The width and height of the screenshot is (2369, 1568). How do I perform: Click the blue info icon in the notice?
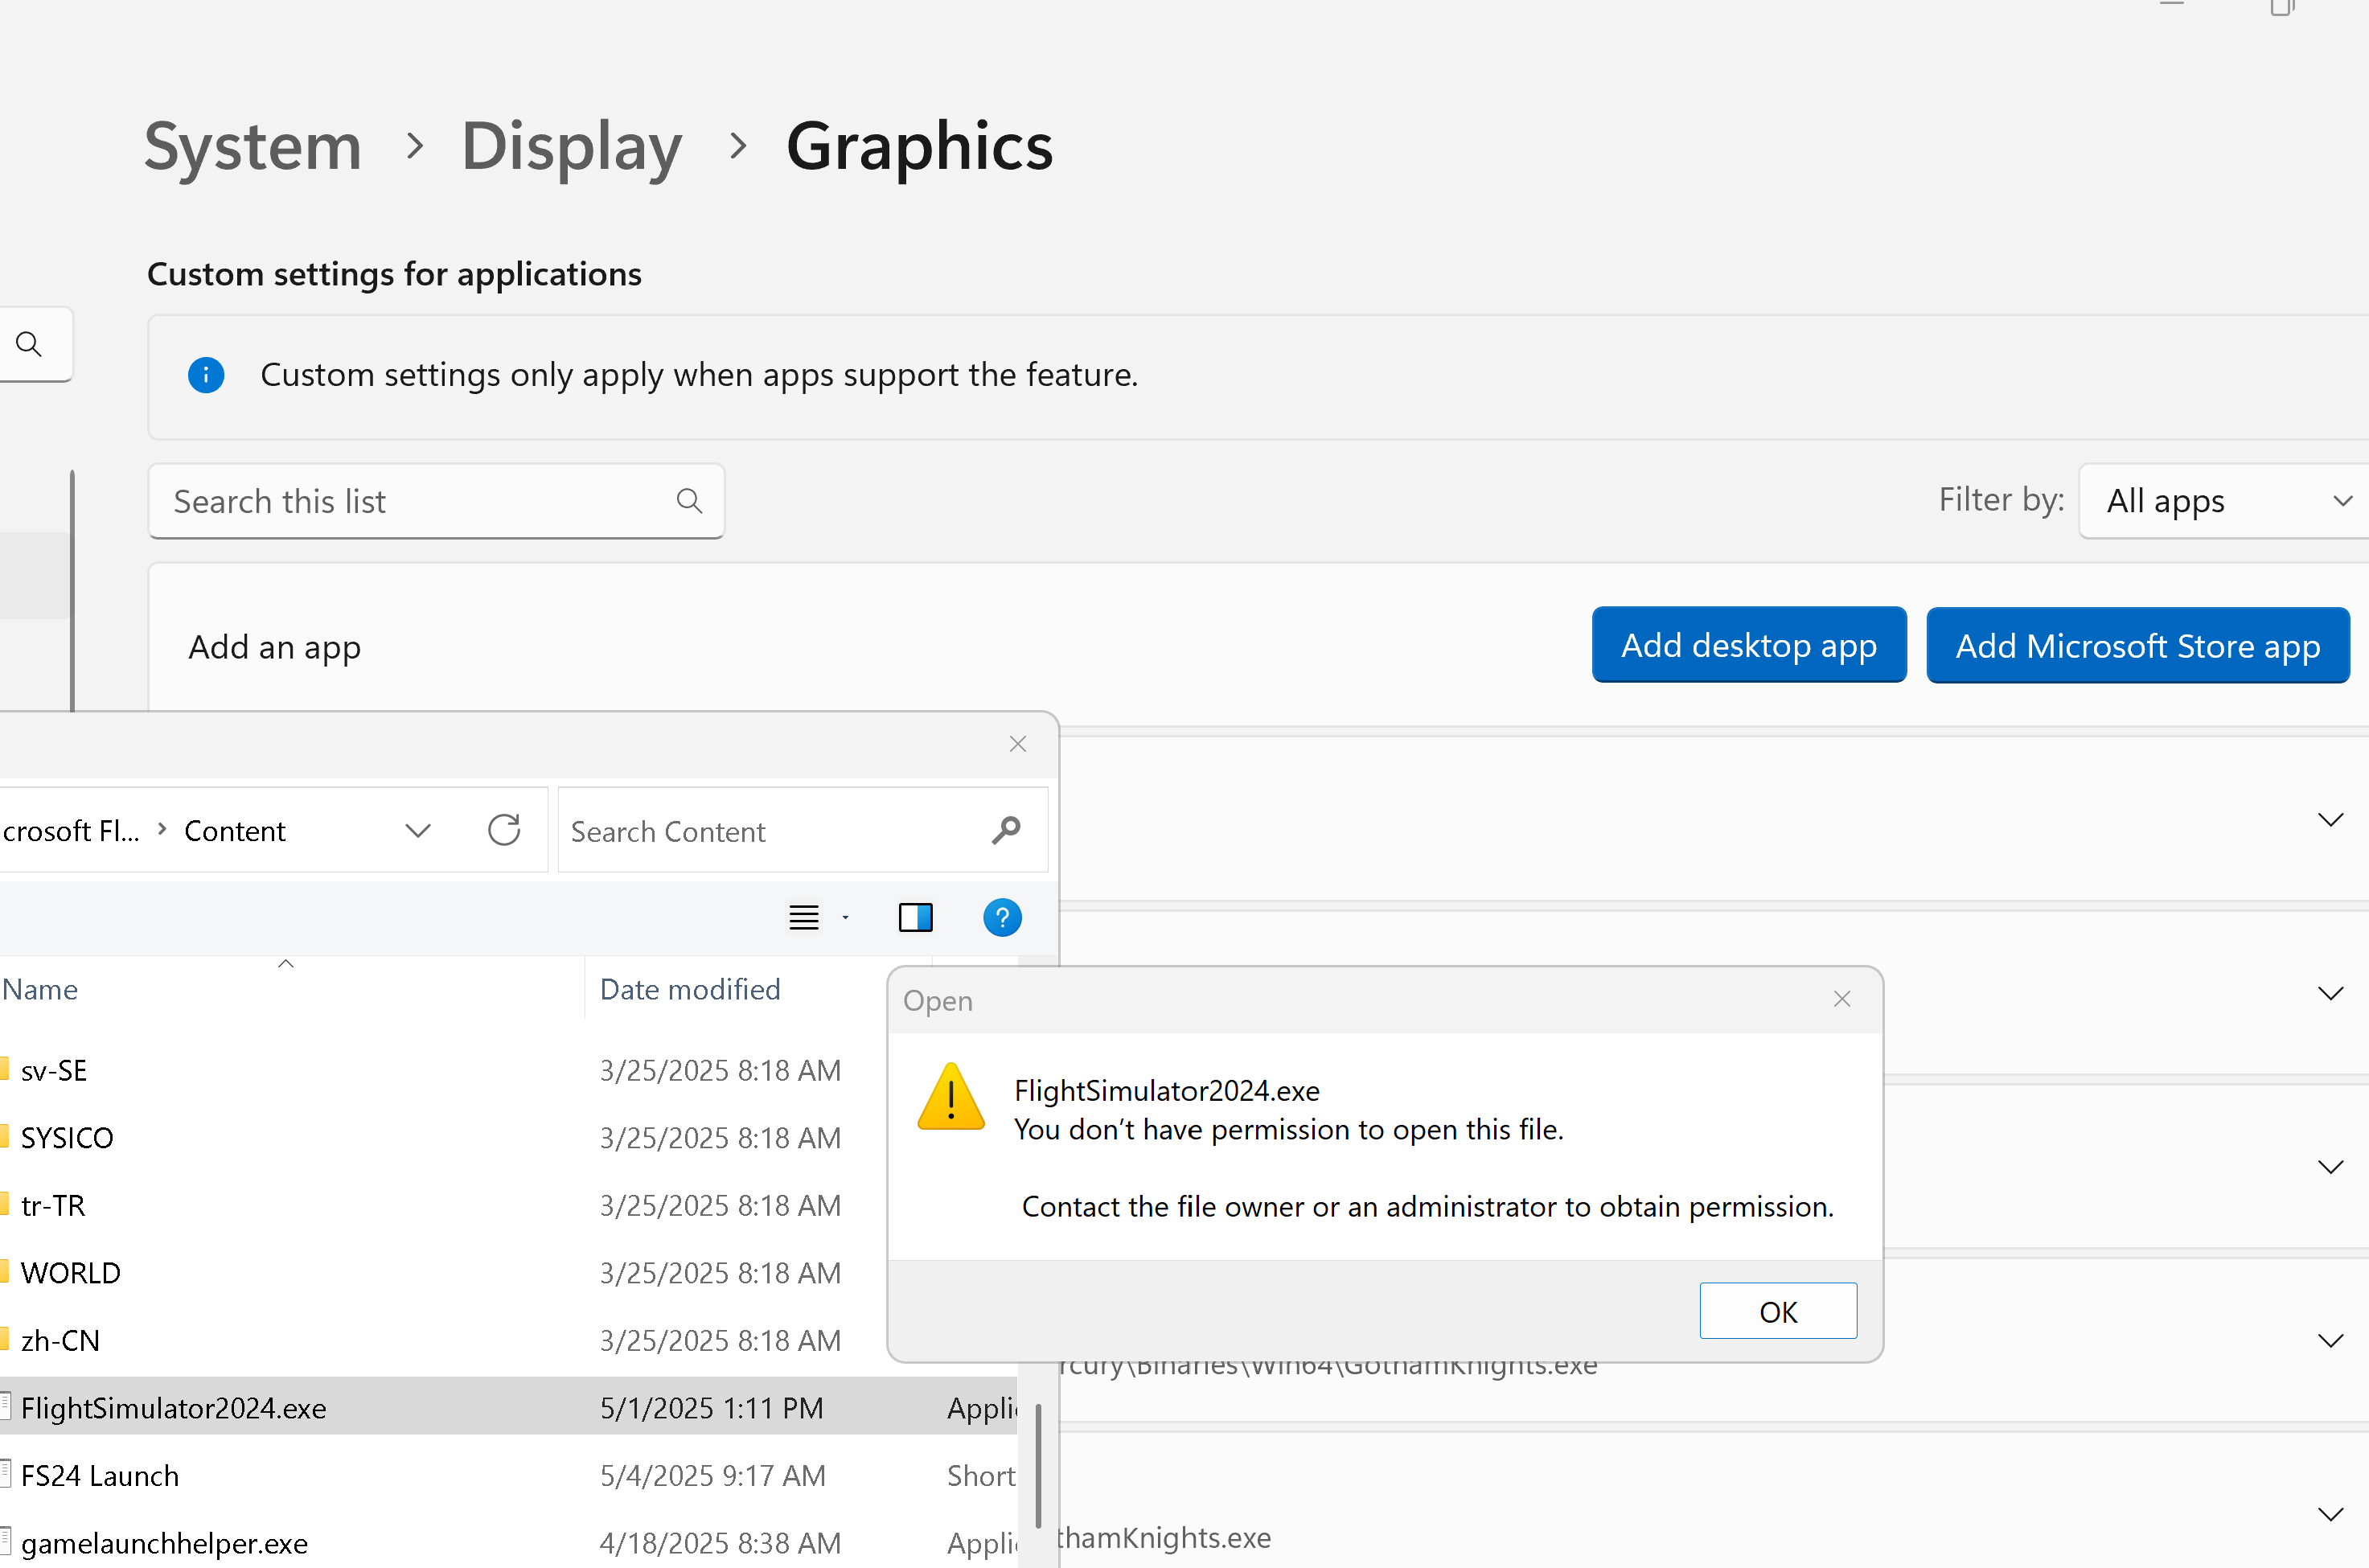pyautogui.click(x=206, y=375)
